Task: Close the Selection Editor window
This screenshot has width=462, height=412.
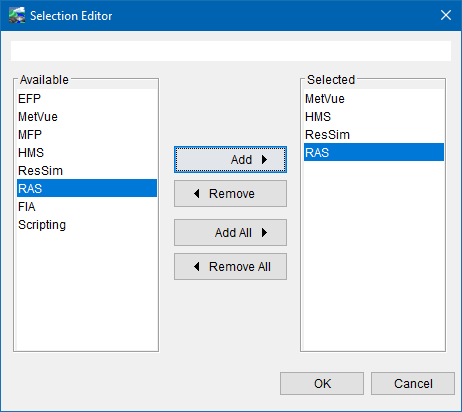Action: (446, 15)
